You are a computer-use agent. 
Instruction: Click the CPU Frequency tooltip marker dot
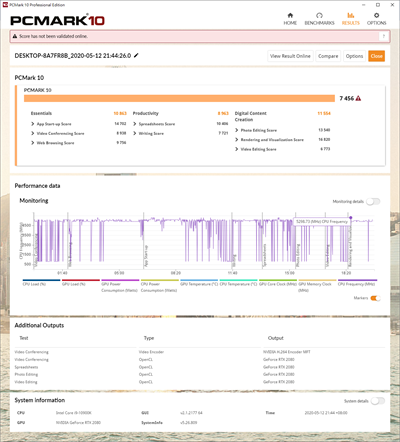pyautogui.click(x=351, y=218)
